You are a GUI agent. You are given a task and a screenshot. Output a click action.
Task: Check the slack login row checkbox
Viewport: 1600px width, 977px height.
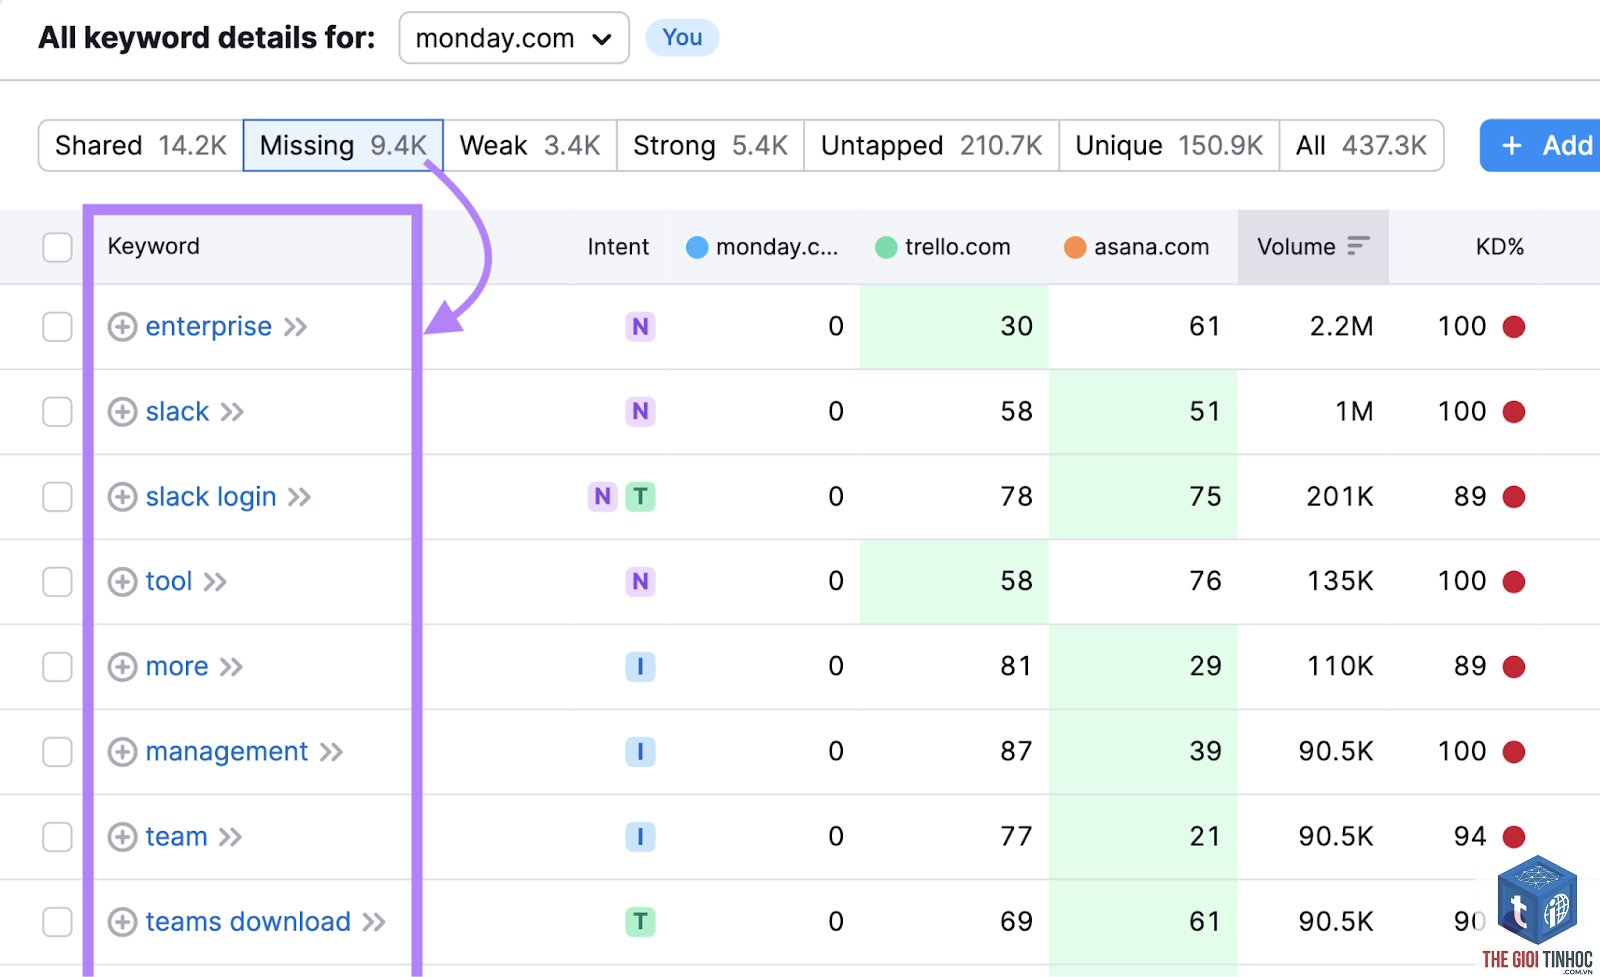58,497
